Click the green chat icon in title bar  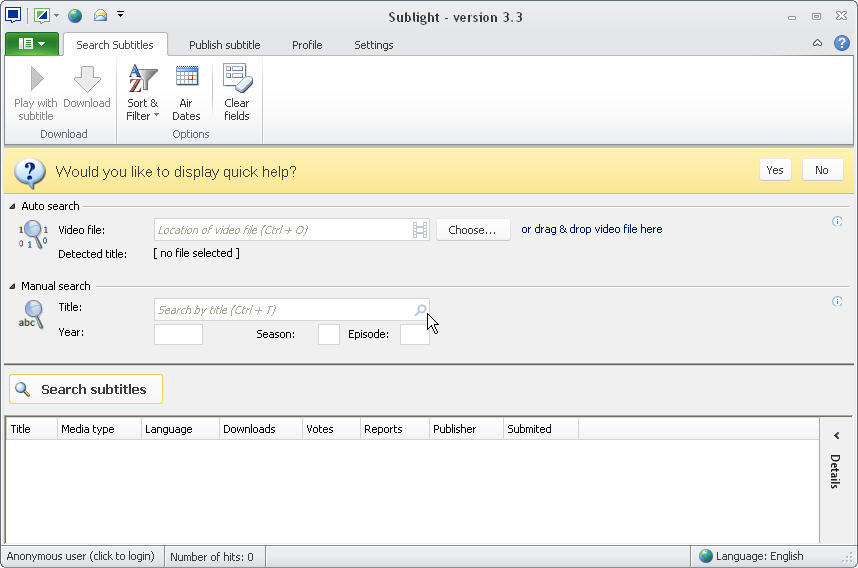[x=42, y=15]
